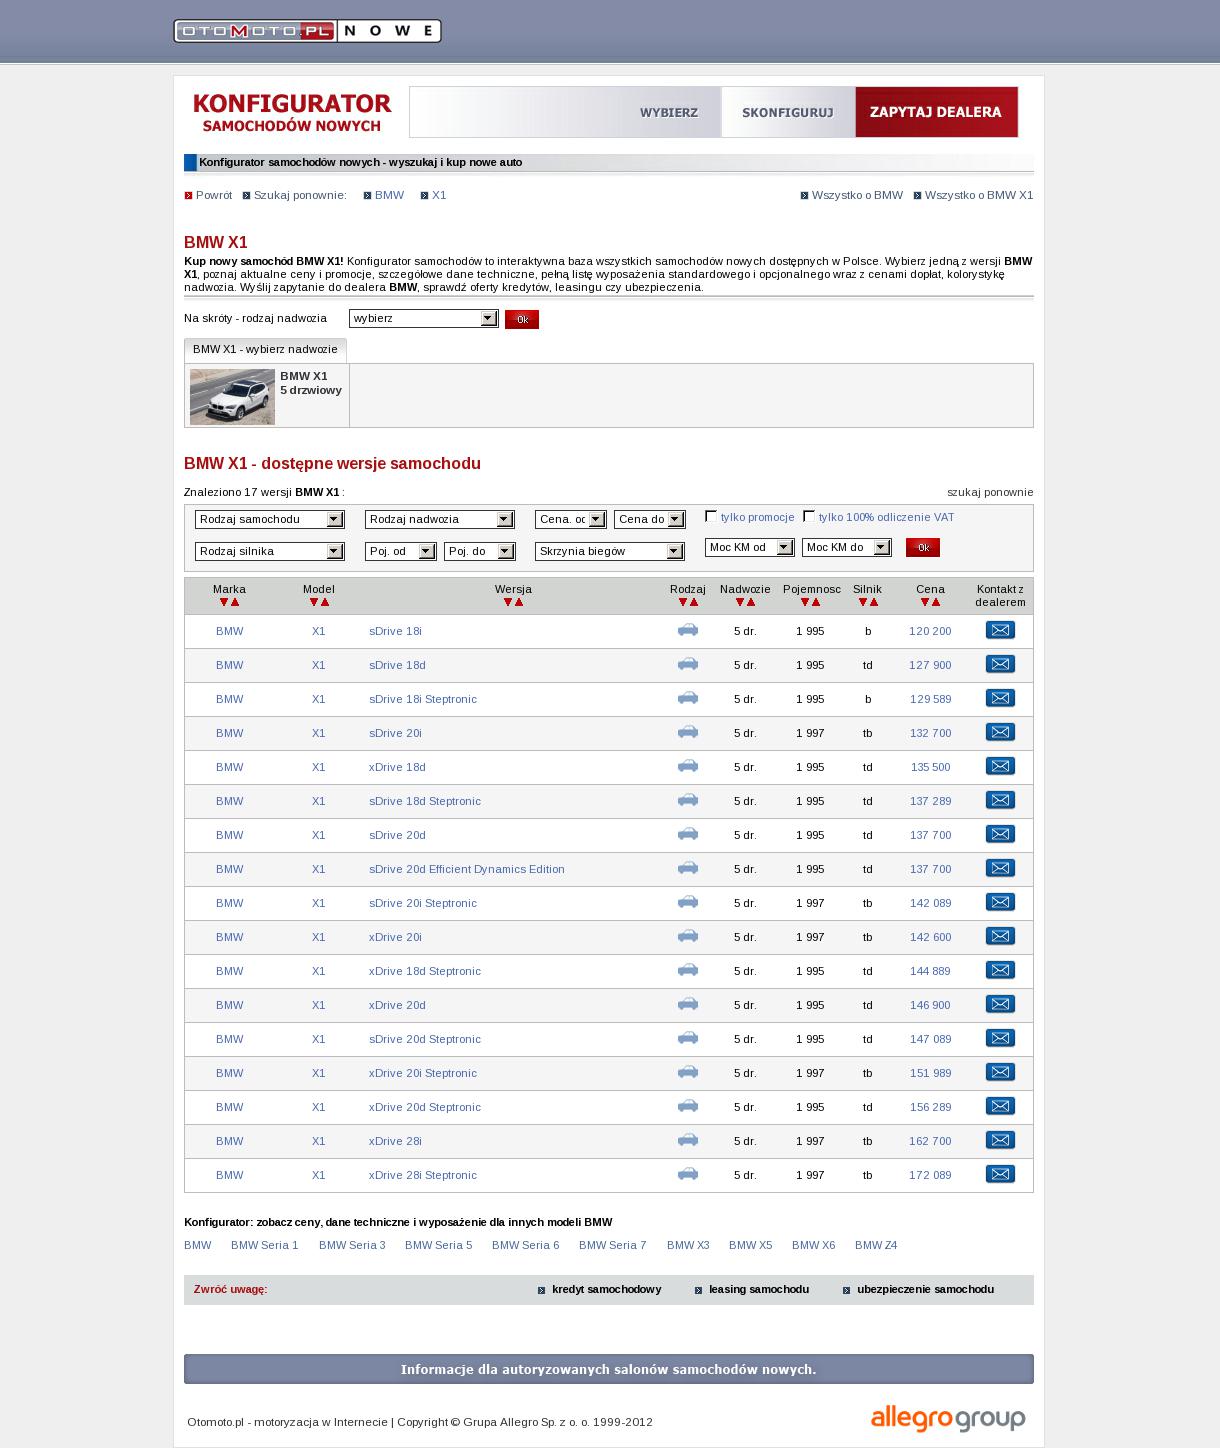This screenshot has width=1220, height=1448.
Task: Contact dealer about sDrive 20i
Action: [1000, 732]
